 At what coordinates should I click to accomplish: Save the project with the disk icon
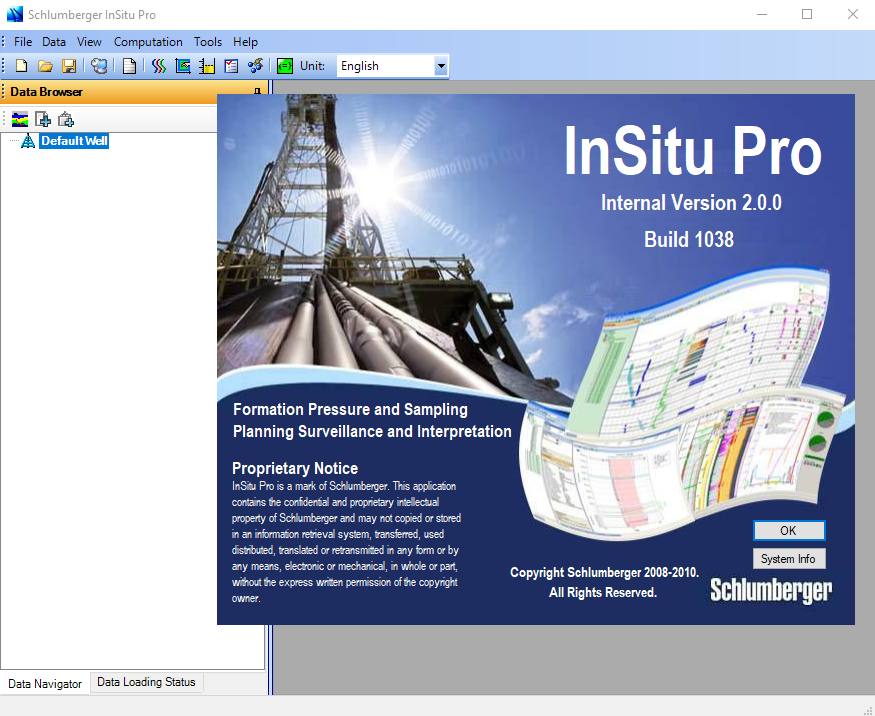pos(69,65)
